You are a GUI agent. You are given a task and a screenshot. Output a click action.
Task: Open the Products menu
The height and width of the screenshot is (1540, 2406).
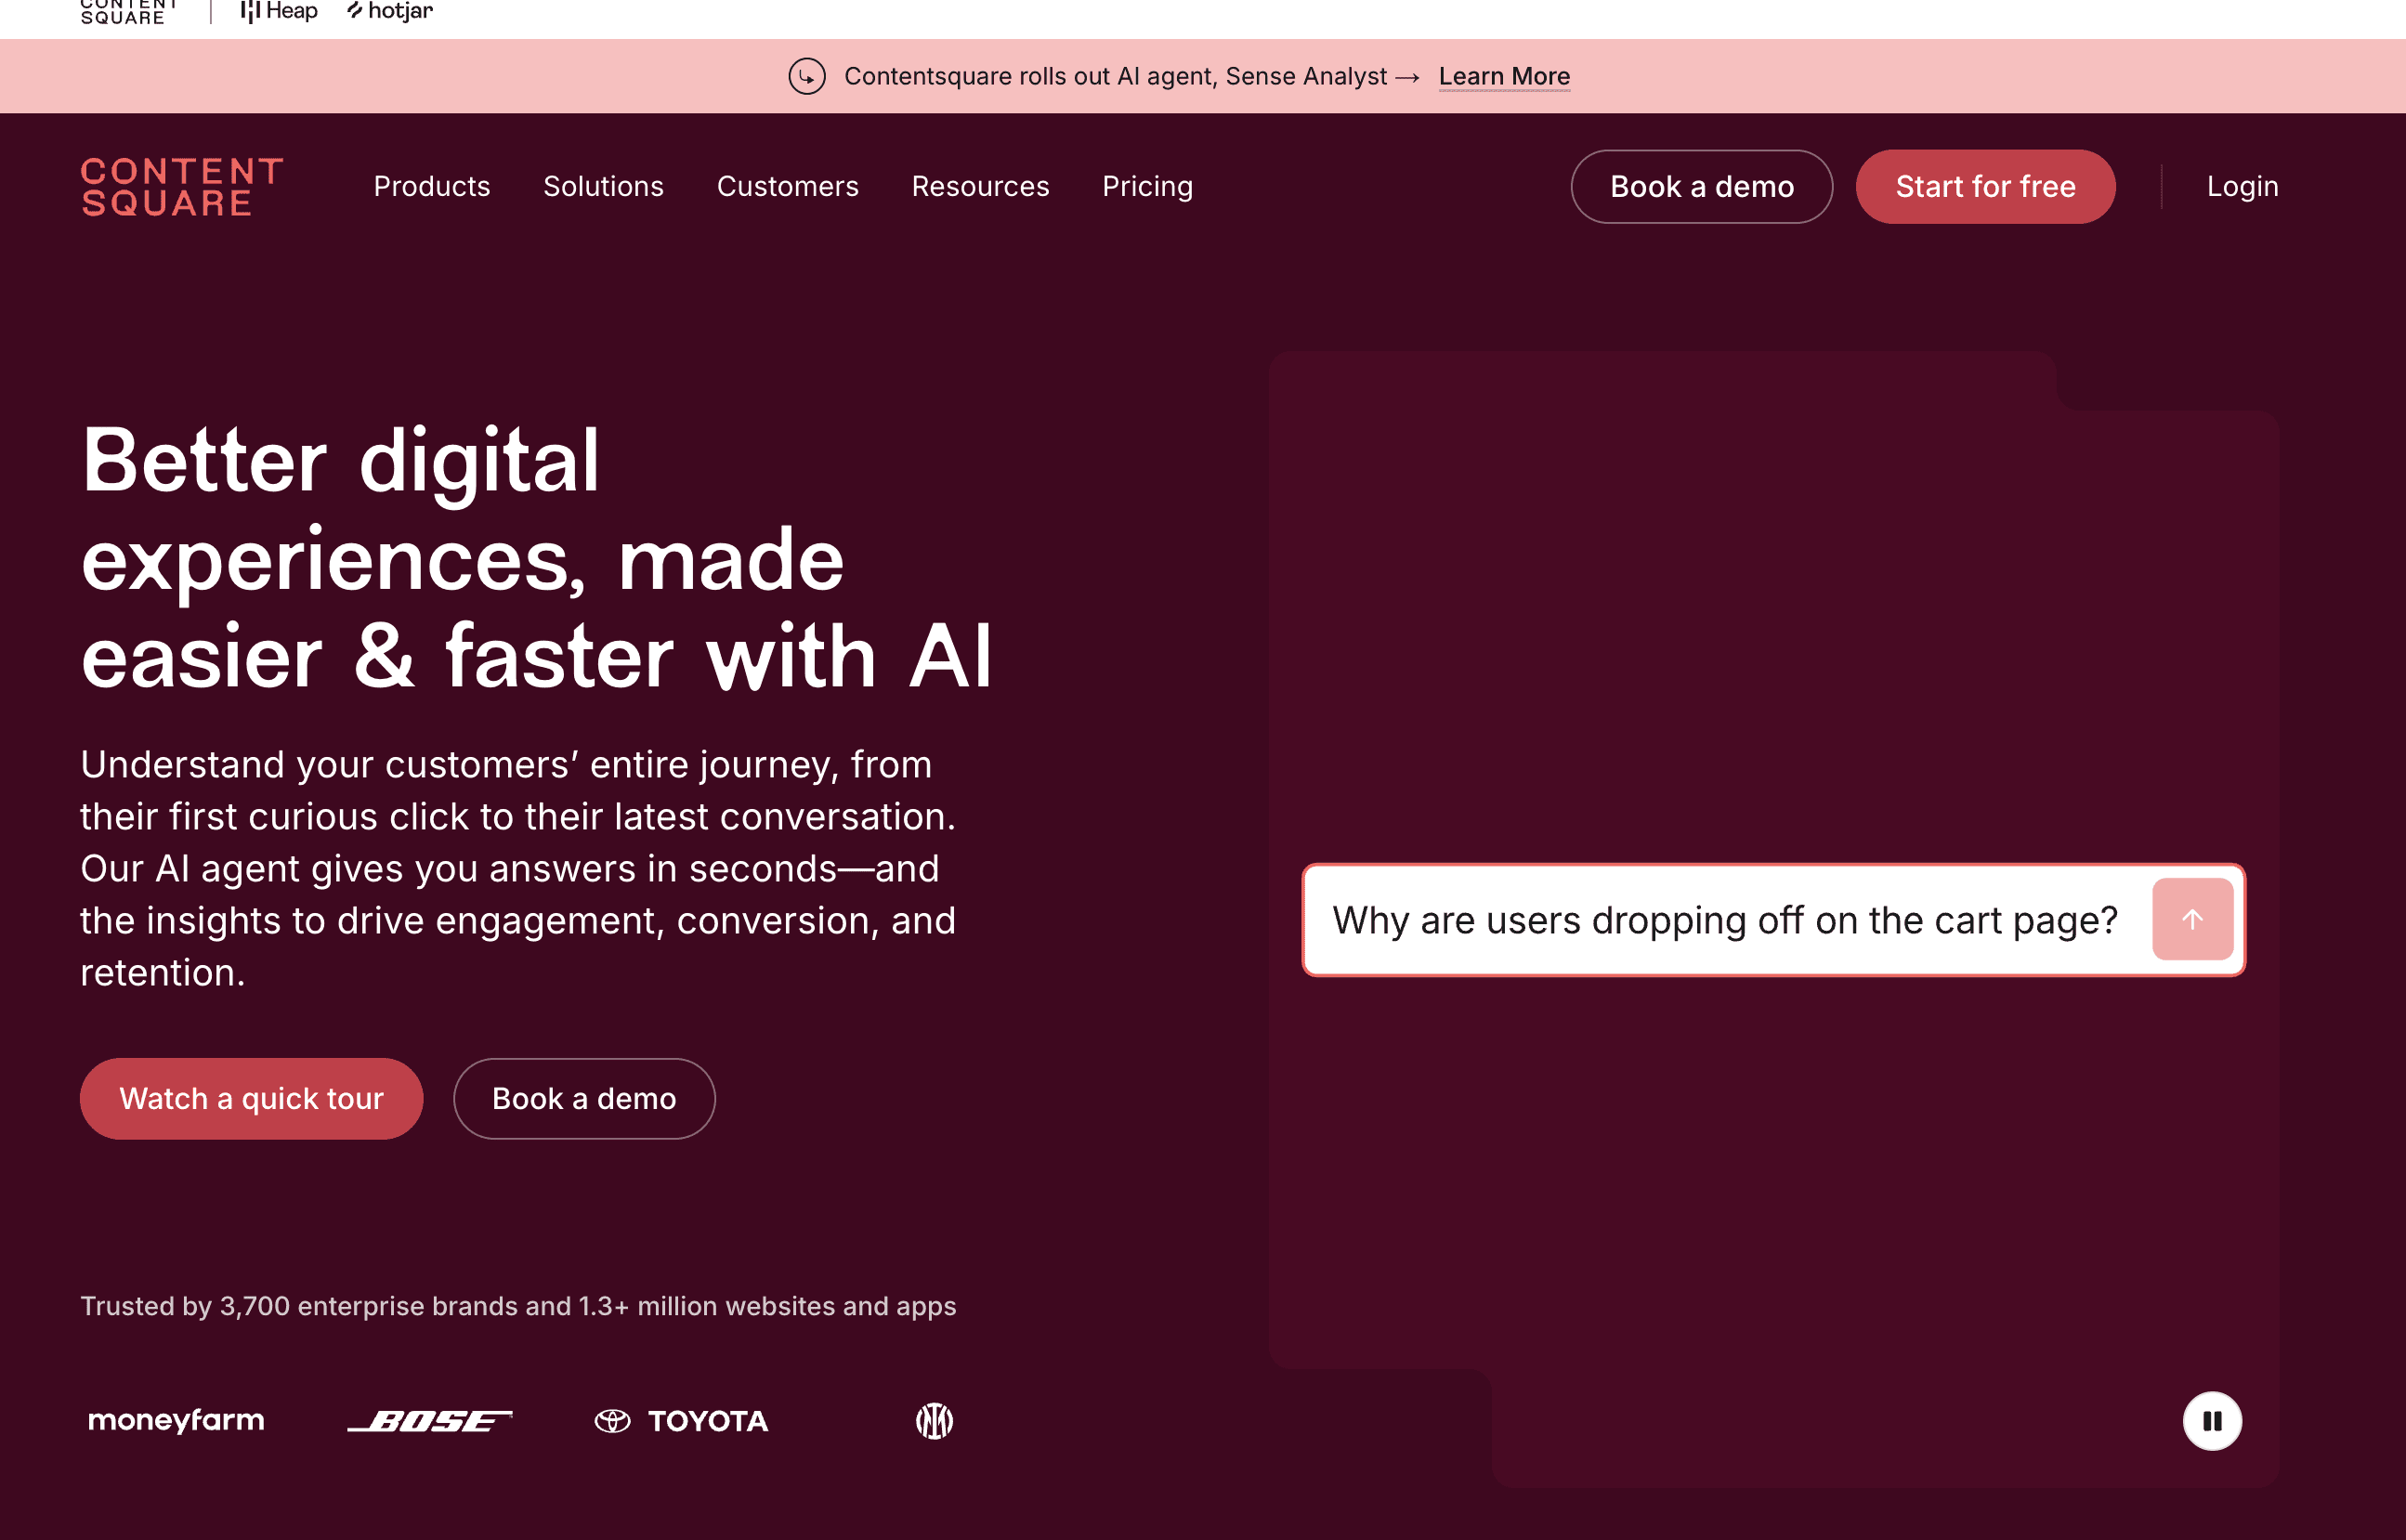pos(432,187)
